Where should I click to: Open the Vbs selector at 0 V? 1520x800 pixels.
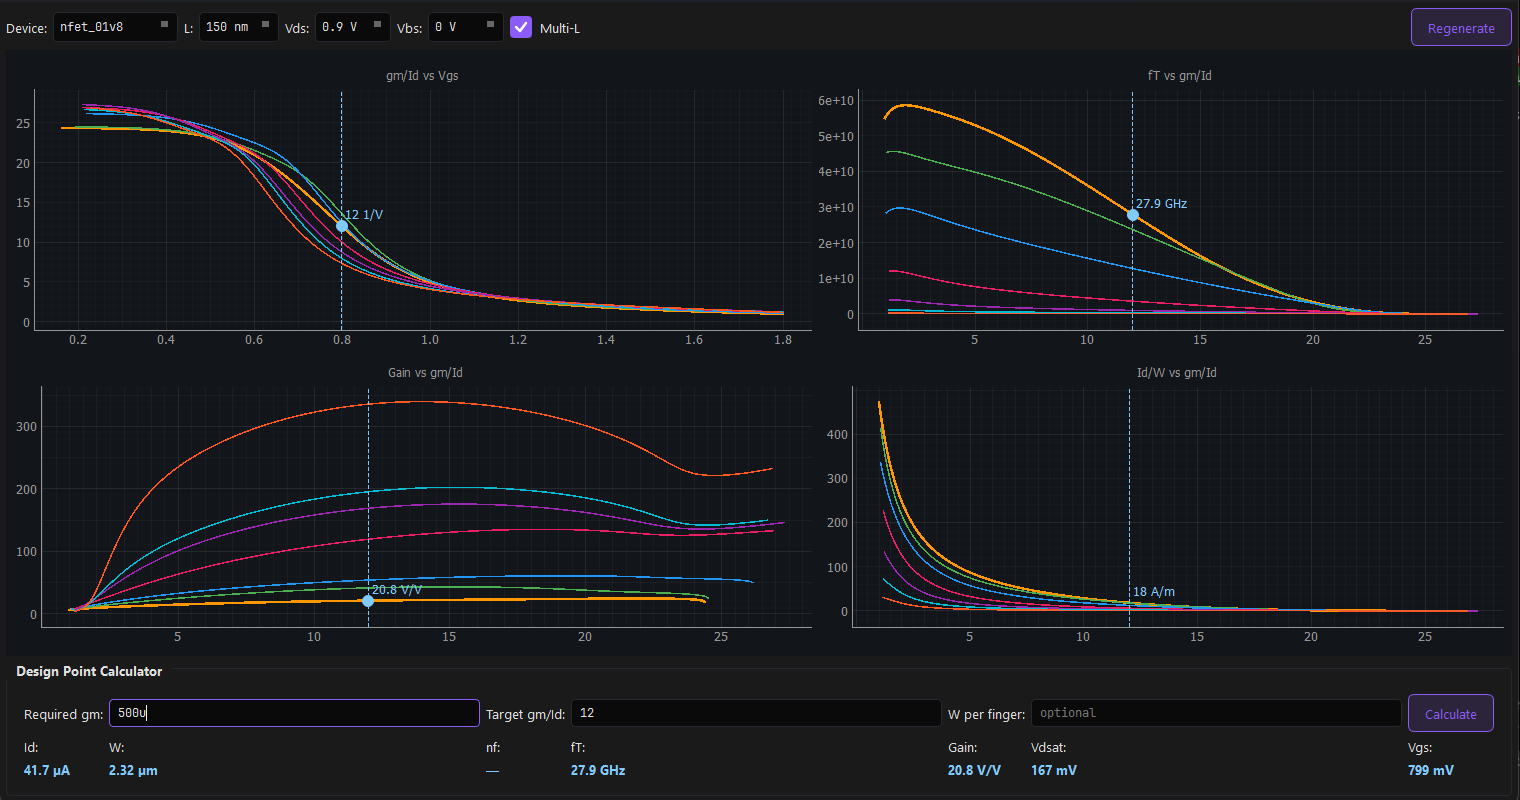coord(465,27)
